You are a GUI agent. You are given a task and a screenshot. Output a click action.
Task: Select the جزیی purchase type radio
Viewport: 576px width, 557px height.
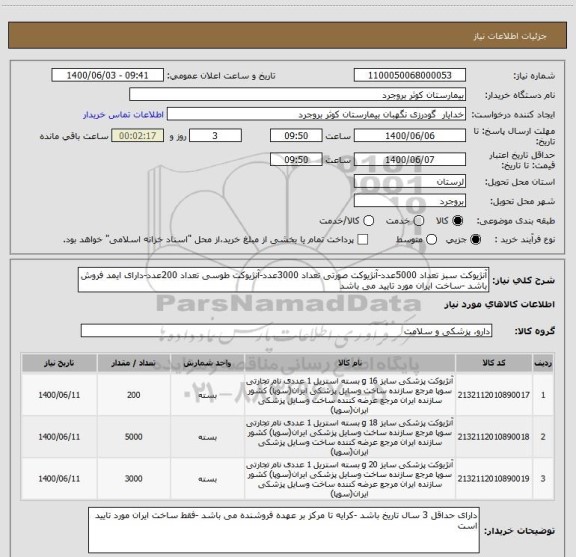[x=475, y=240]
